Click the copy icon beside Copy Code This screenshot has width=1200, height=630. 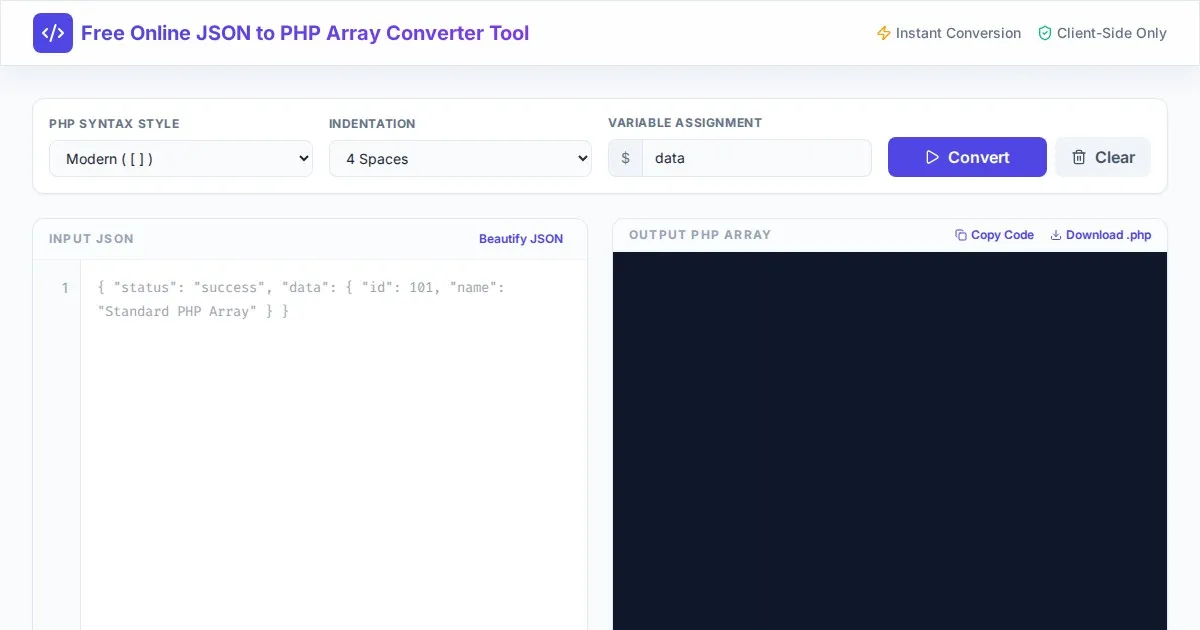(961, 235)
